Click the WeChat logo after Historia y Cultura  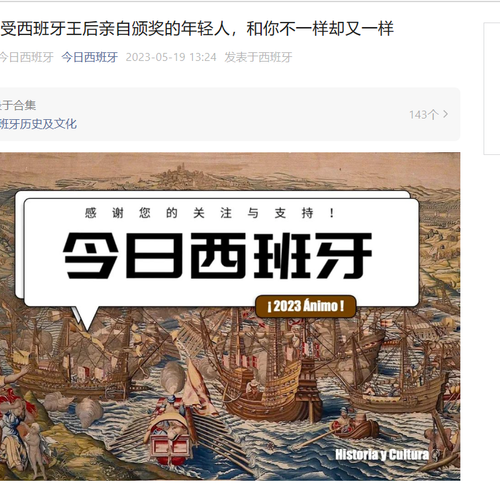436,454
